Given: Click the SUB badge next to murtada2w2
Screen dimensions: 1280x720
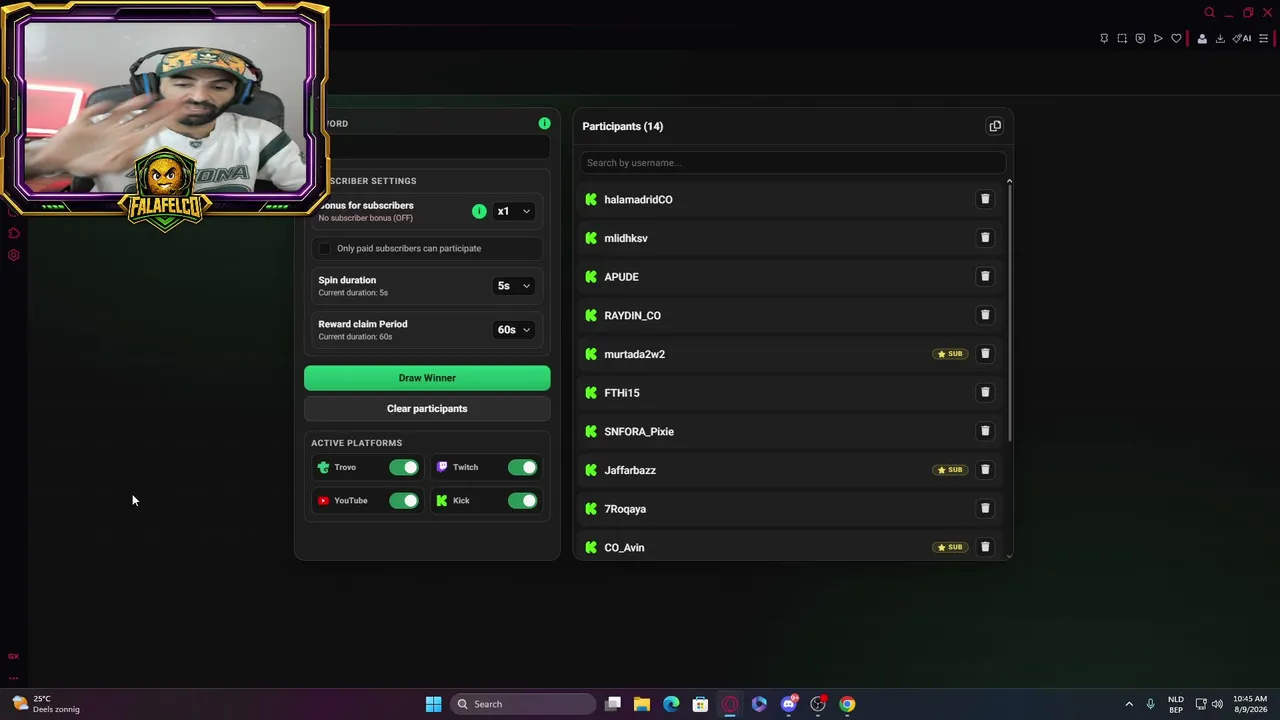Looking at the screenshot, I should [x=950, y=354].
